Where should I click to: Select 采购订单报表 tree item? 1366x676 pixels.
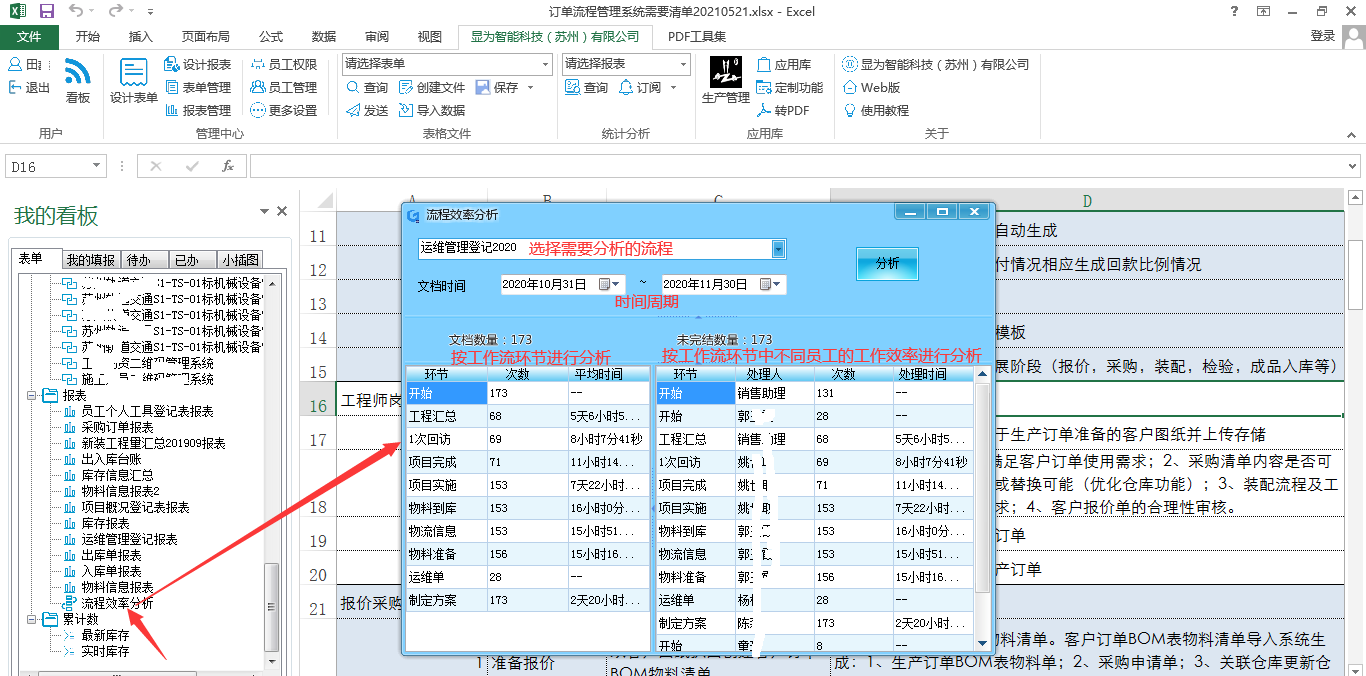117,427
